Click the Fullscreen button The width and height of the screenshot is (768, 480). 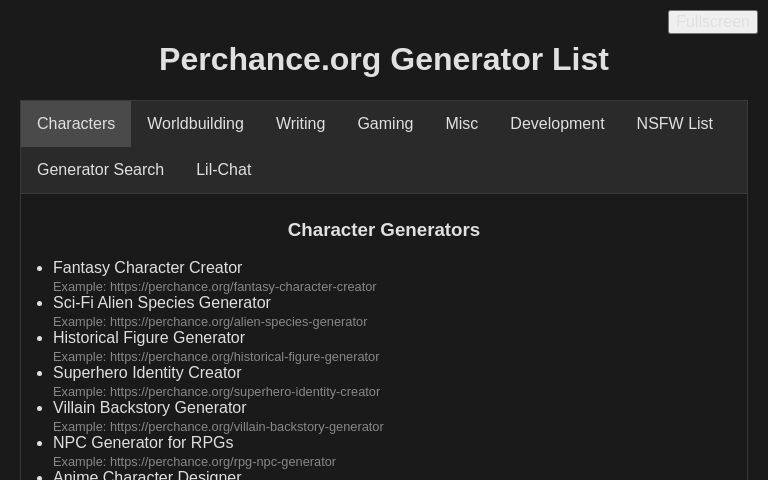pyautogui.click(x=712, y=22)
